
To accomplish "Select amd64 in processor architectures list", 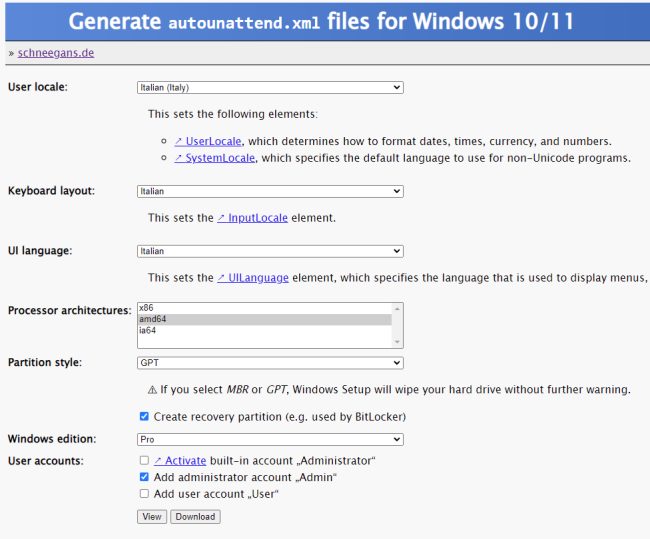I will tap(264, 319).
